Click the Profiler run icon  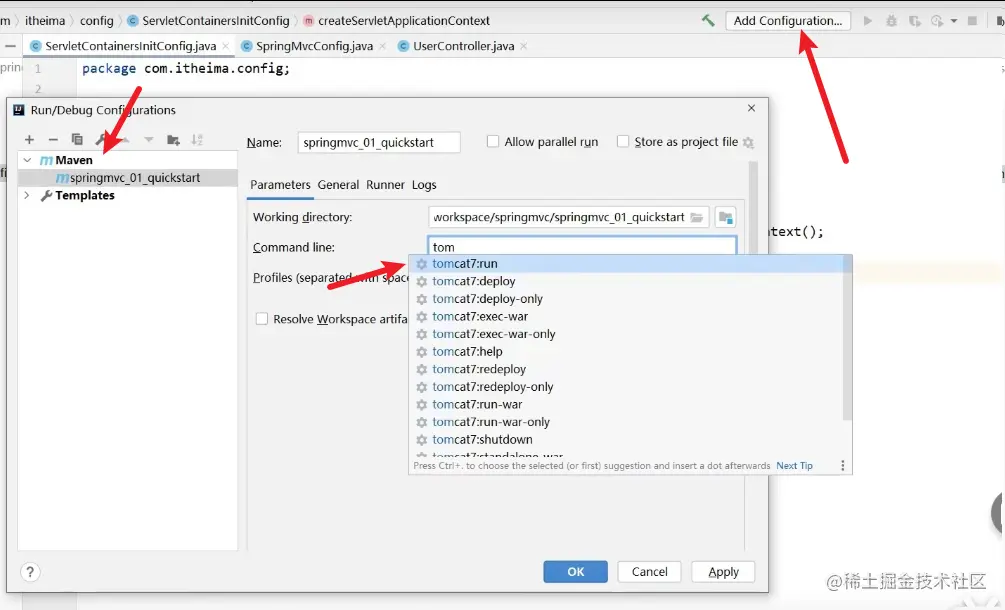937,21
